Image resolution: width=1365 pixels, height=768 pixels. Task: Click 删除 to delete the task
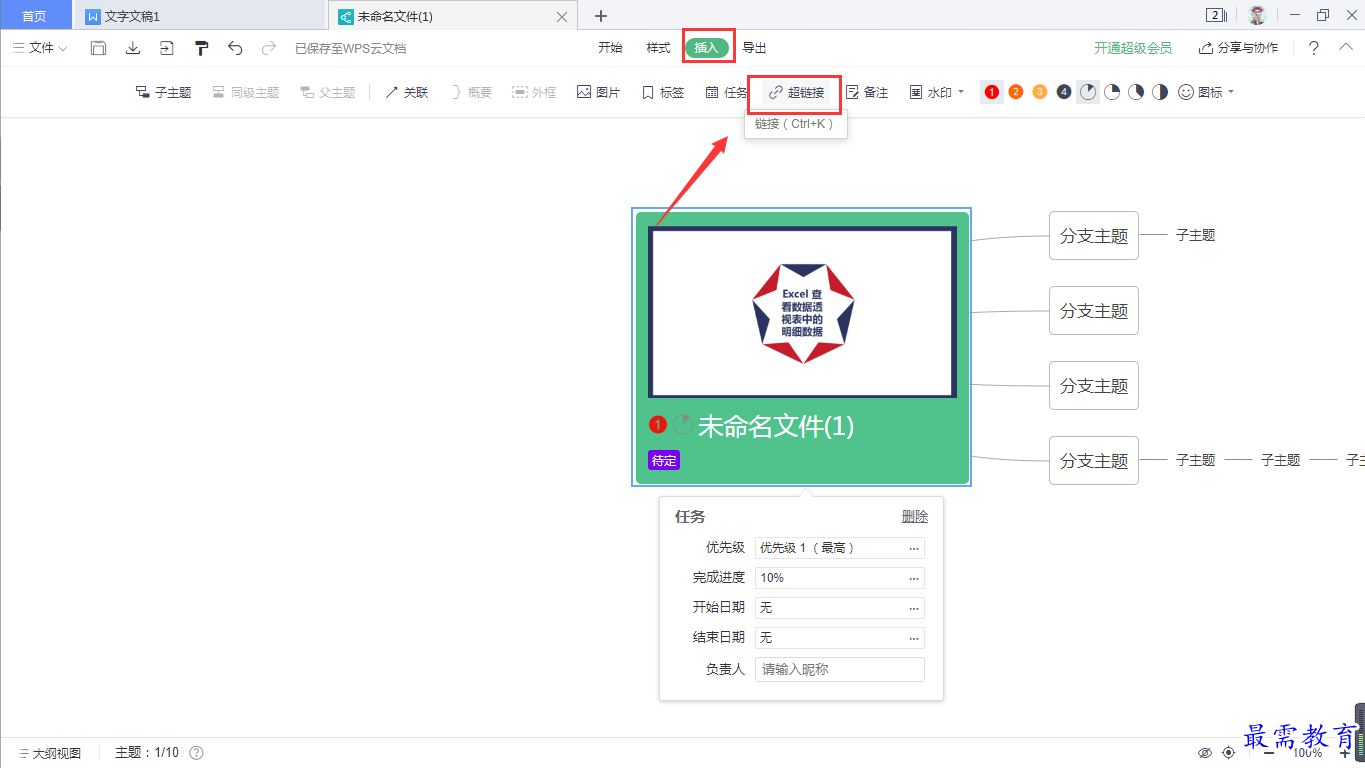point(915,516)
